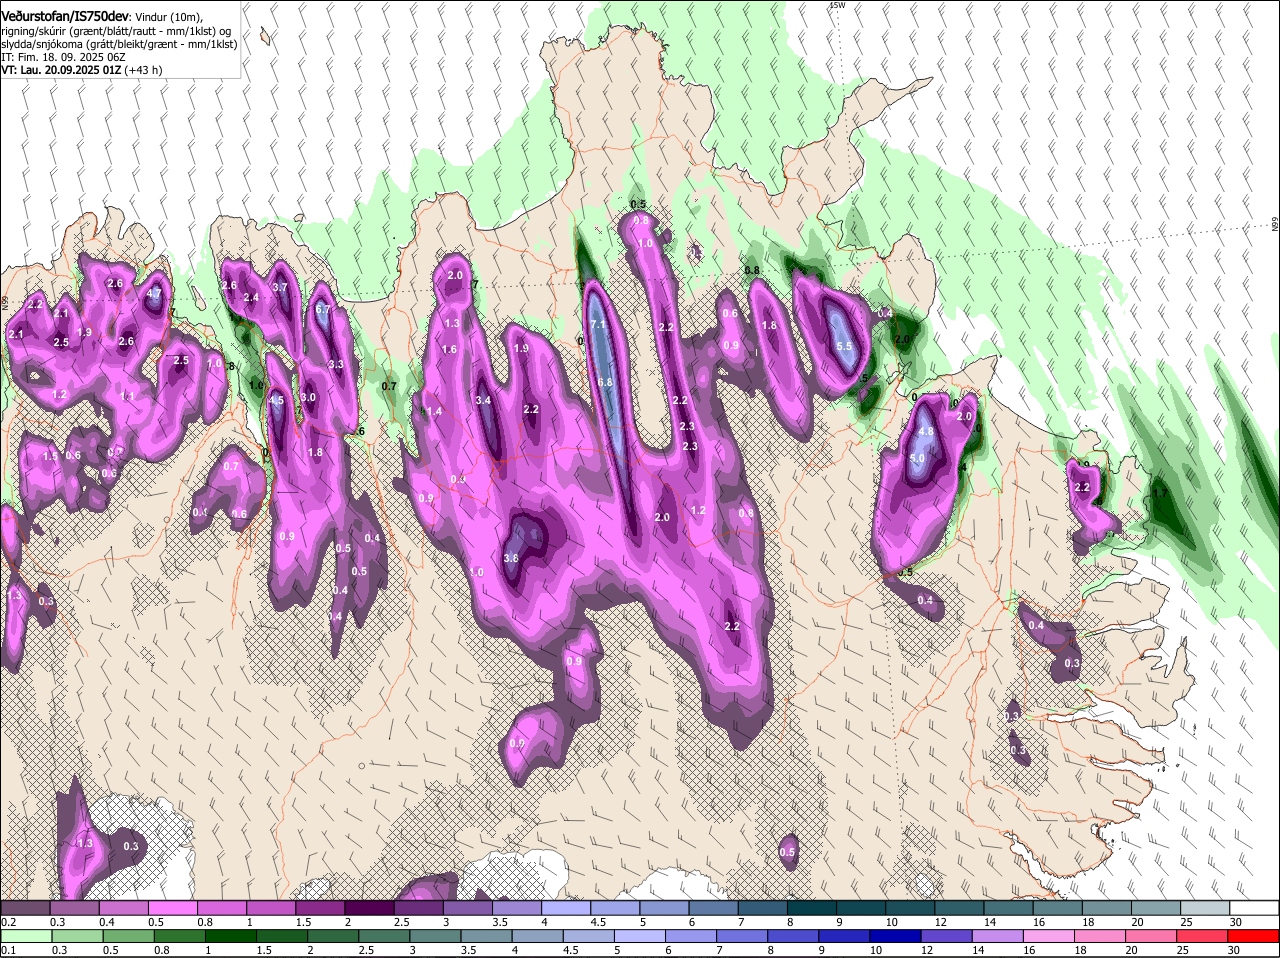Select the lower rain swatch starting at 0.1

click(25, 936)
